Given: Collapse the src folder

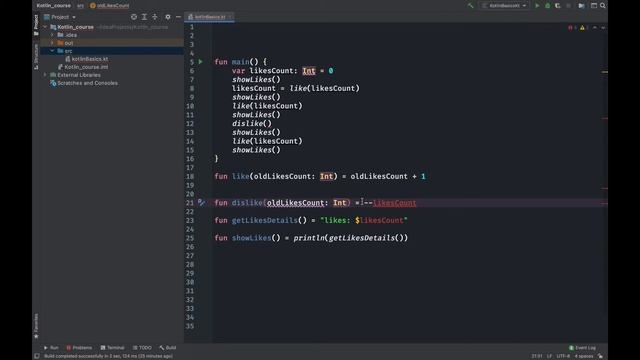Looking at the screenshot, I should click(x=52, y=51).
